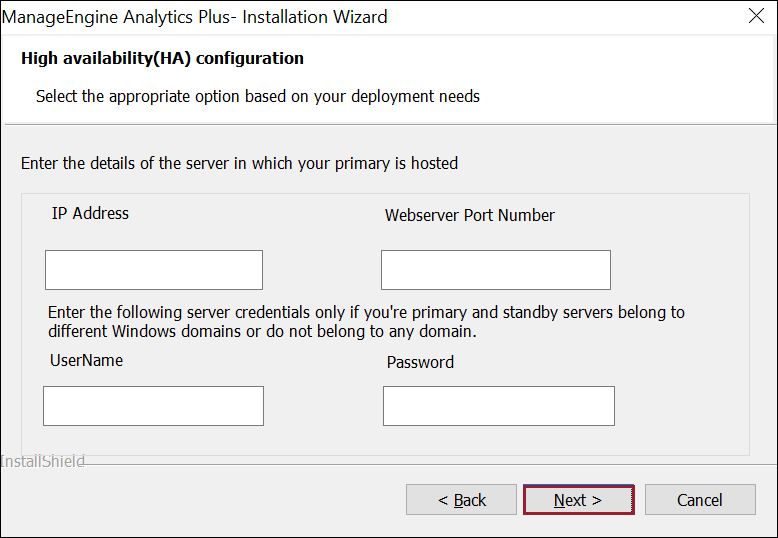
Task: Click the High availability(HA) configuration heading
Action: point(162,58)
